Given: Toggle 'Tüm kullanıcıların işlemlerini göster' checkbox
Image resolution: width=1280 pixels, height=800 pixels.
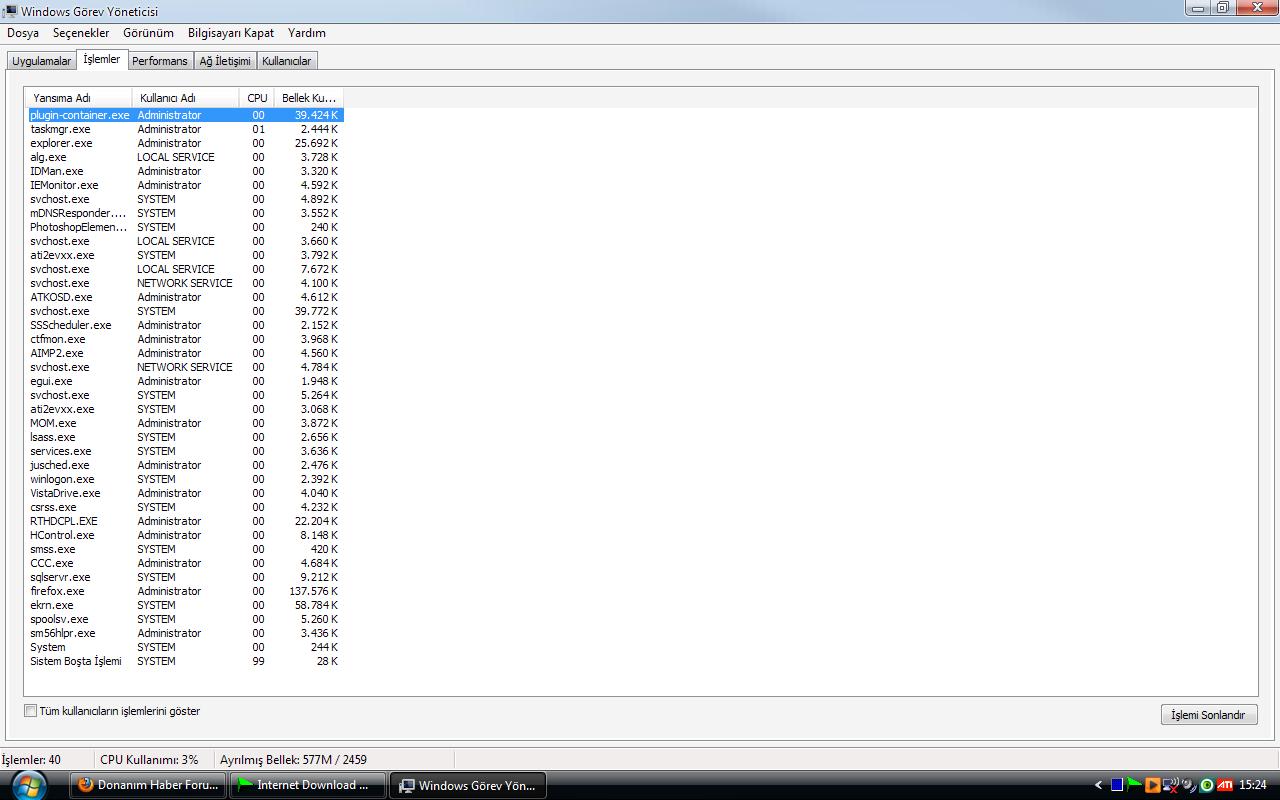Looking at the screenshot, I should tap(30, 711).
